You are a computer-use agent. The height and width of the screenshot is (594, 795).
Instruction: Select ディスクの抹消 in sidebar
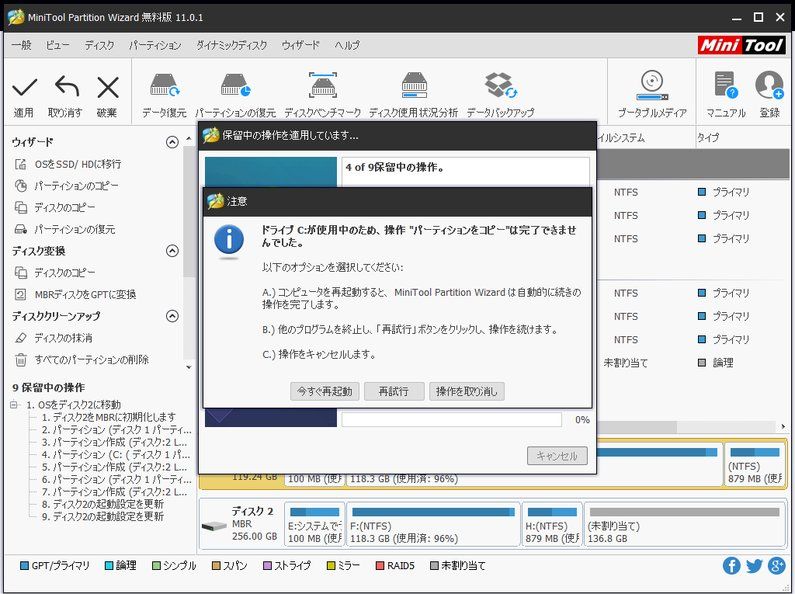pos(63,338)
